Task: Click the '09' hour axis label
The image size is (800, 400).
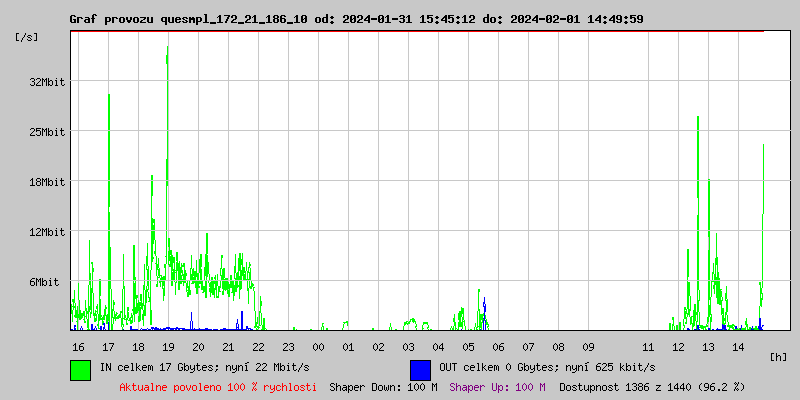Action: pyautogui.click(x=588, y=347)
